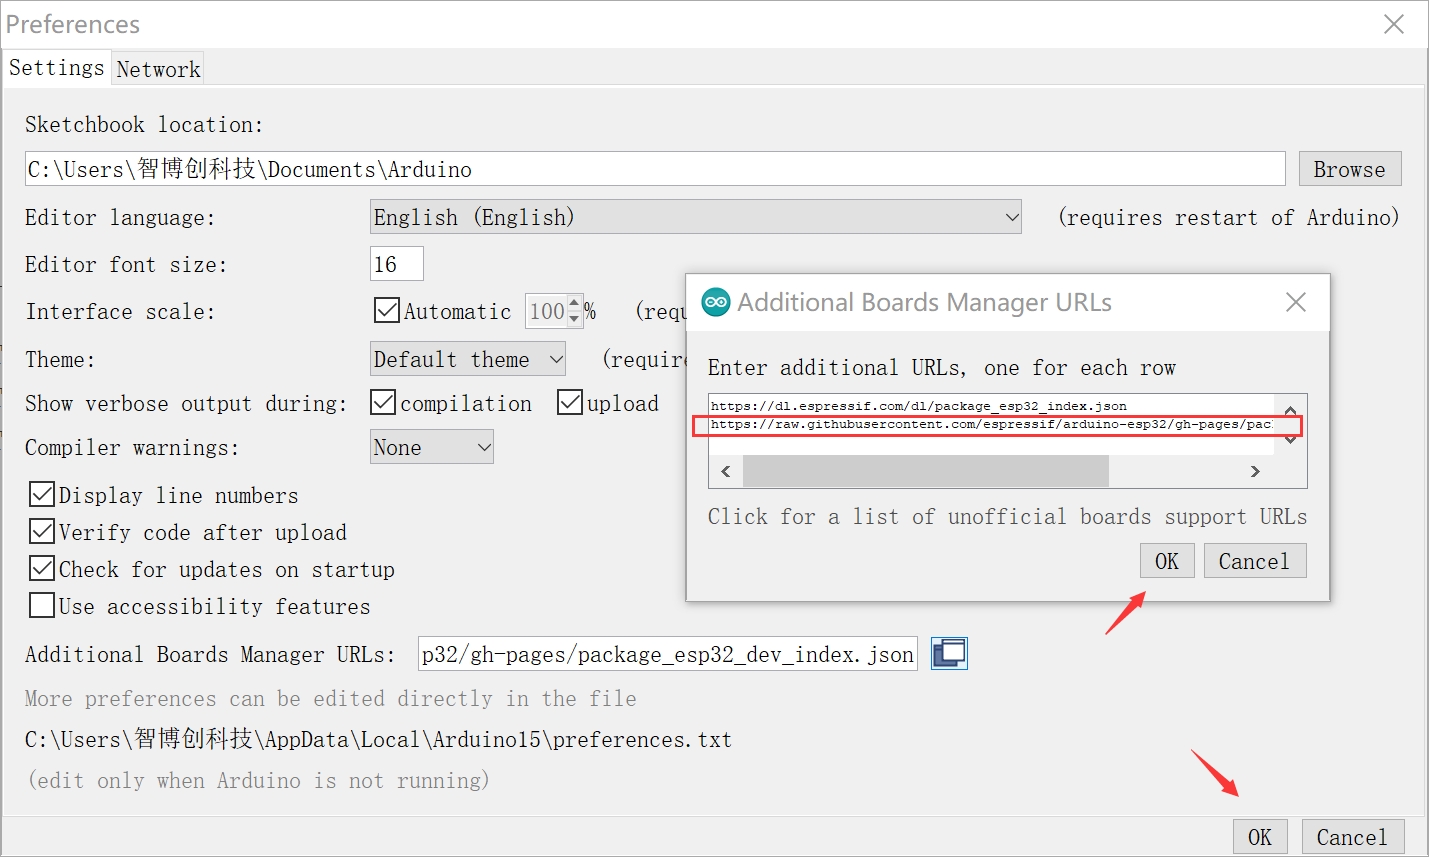Cancel the Additional Boards Manager URLs dialog
Image resolution: width=1429 pixels, height=857 pixels.
click(1255, 561)
